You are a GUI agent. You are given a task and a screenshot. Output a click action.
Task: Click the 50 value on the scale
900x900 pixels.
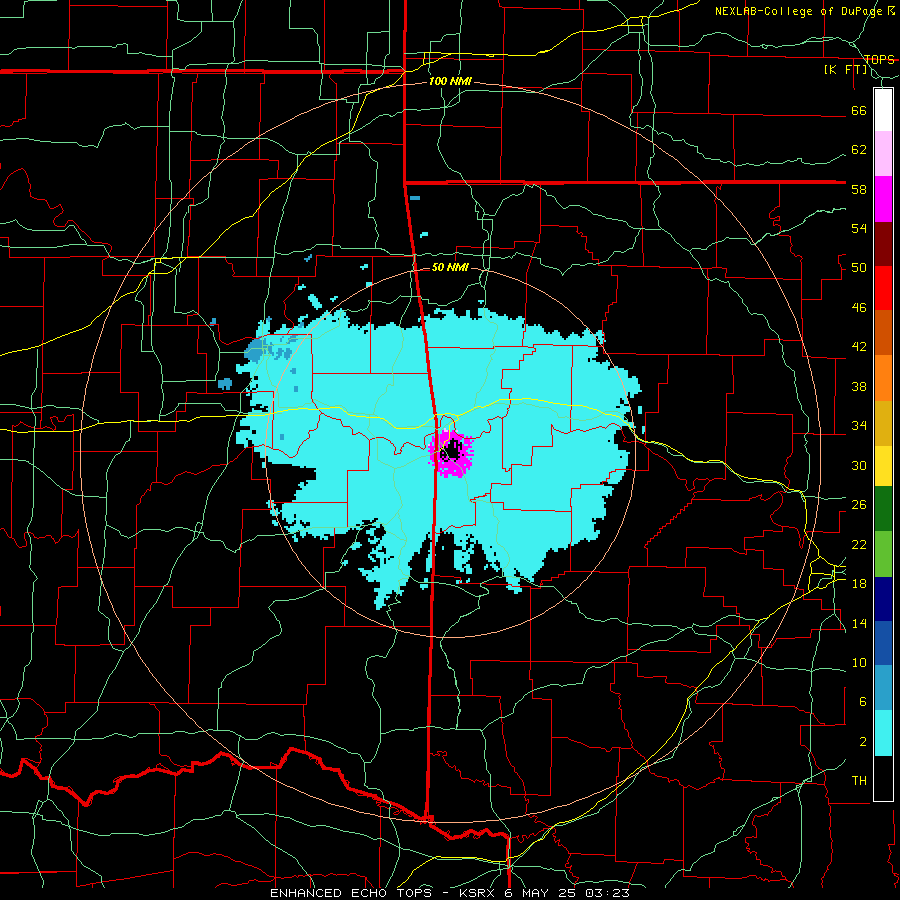859,268
